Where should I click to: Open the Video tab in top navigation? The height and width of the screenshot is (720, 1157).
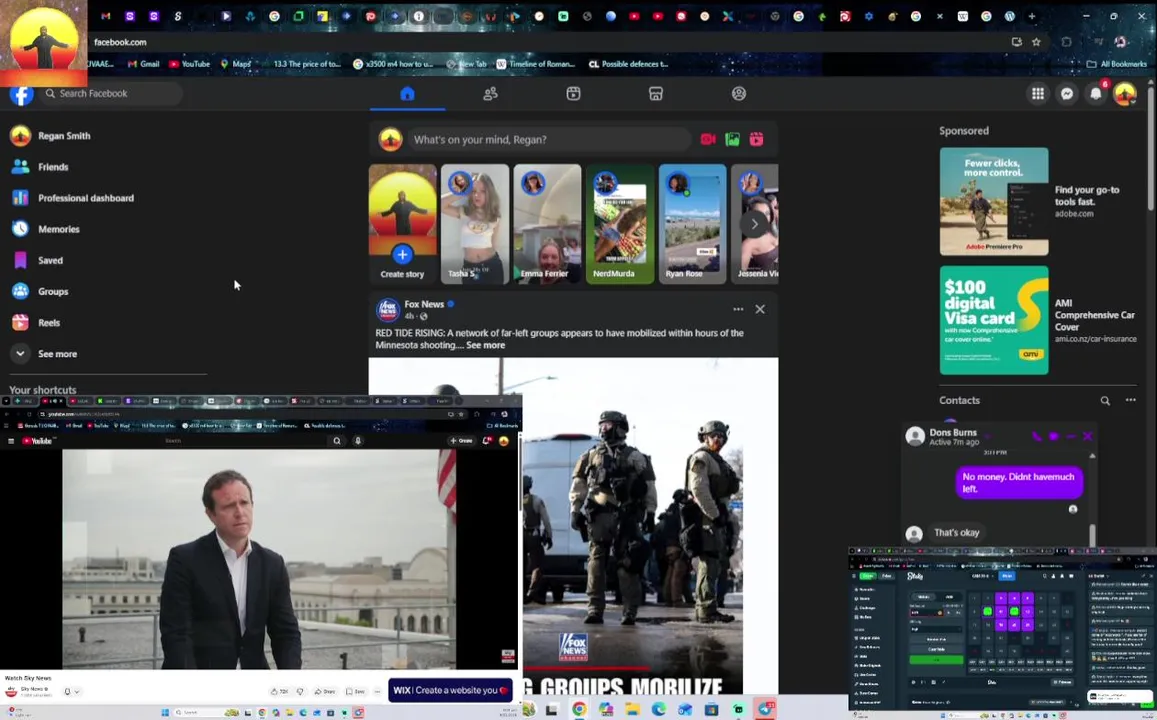pos(573,94)
